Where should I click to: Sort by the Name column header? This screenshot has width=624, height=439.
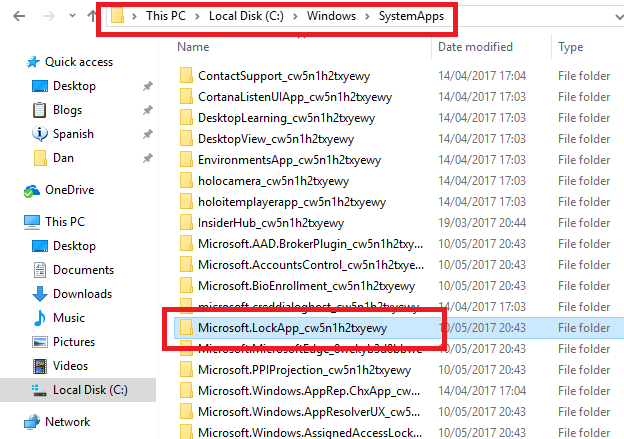pos(193,47)
